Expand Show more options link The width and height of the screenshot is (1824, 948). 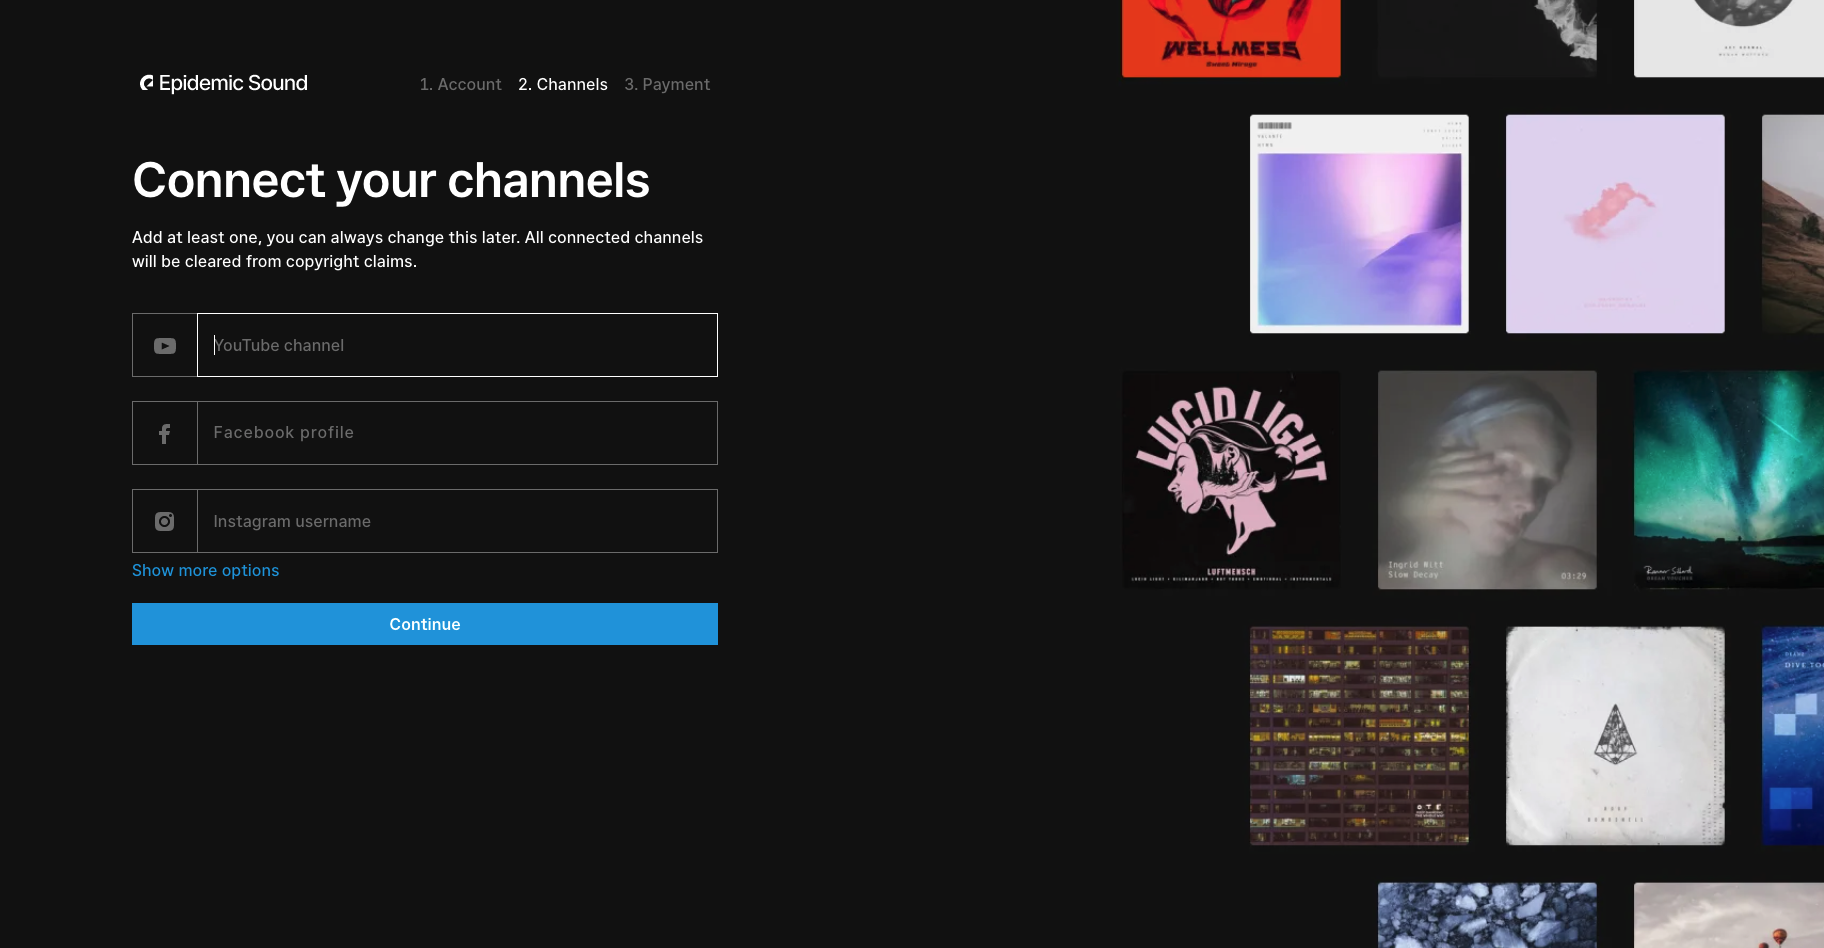205,570
